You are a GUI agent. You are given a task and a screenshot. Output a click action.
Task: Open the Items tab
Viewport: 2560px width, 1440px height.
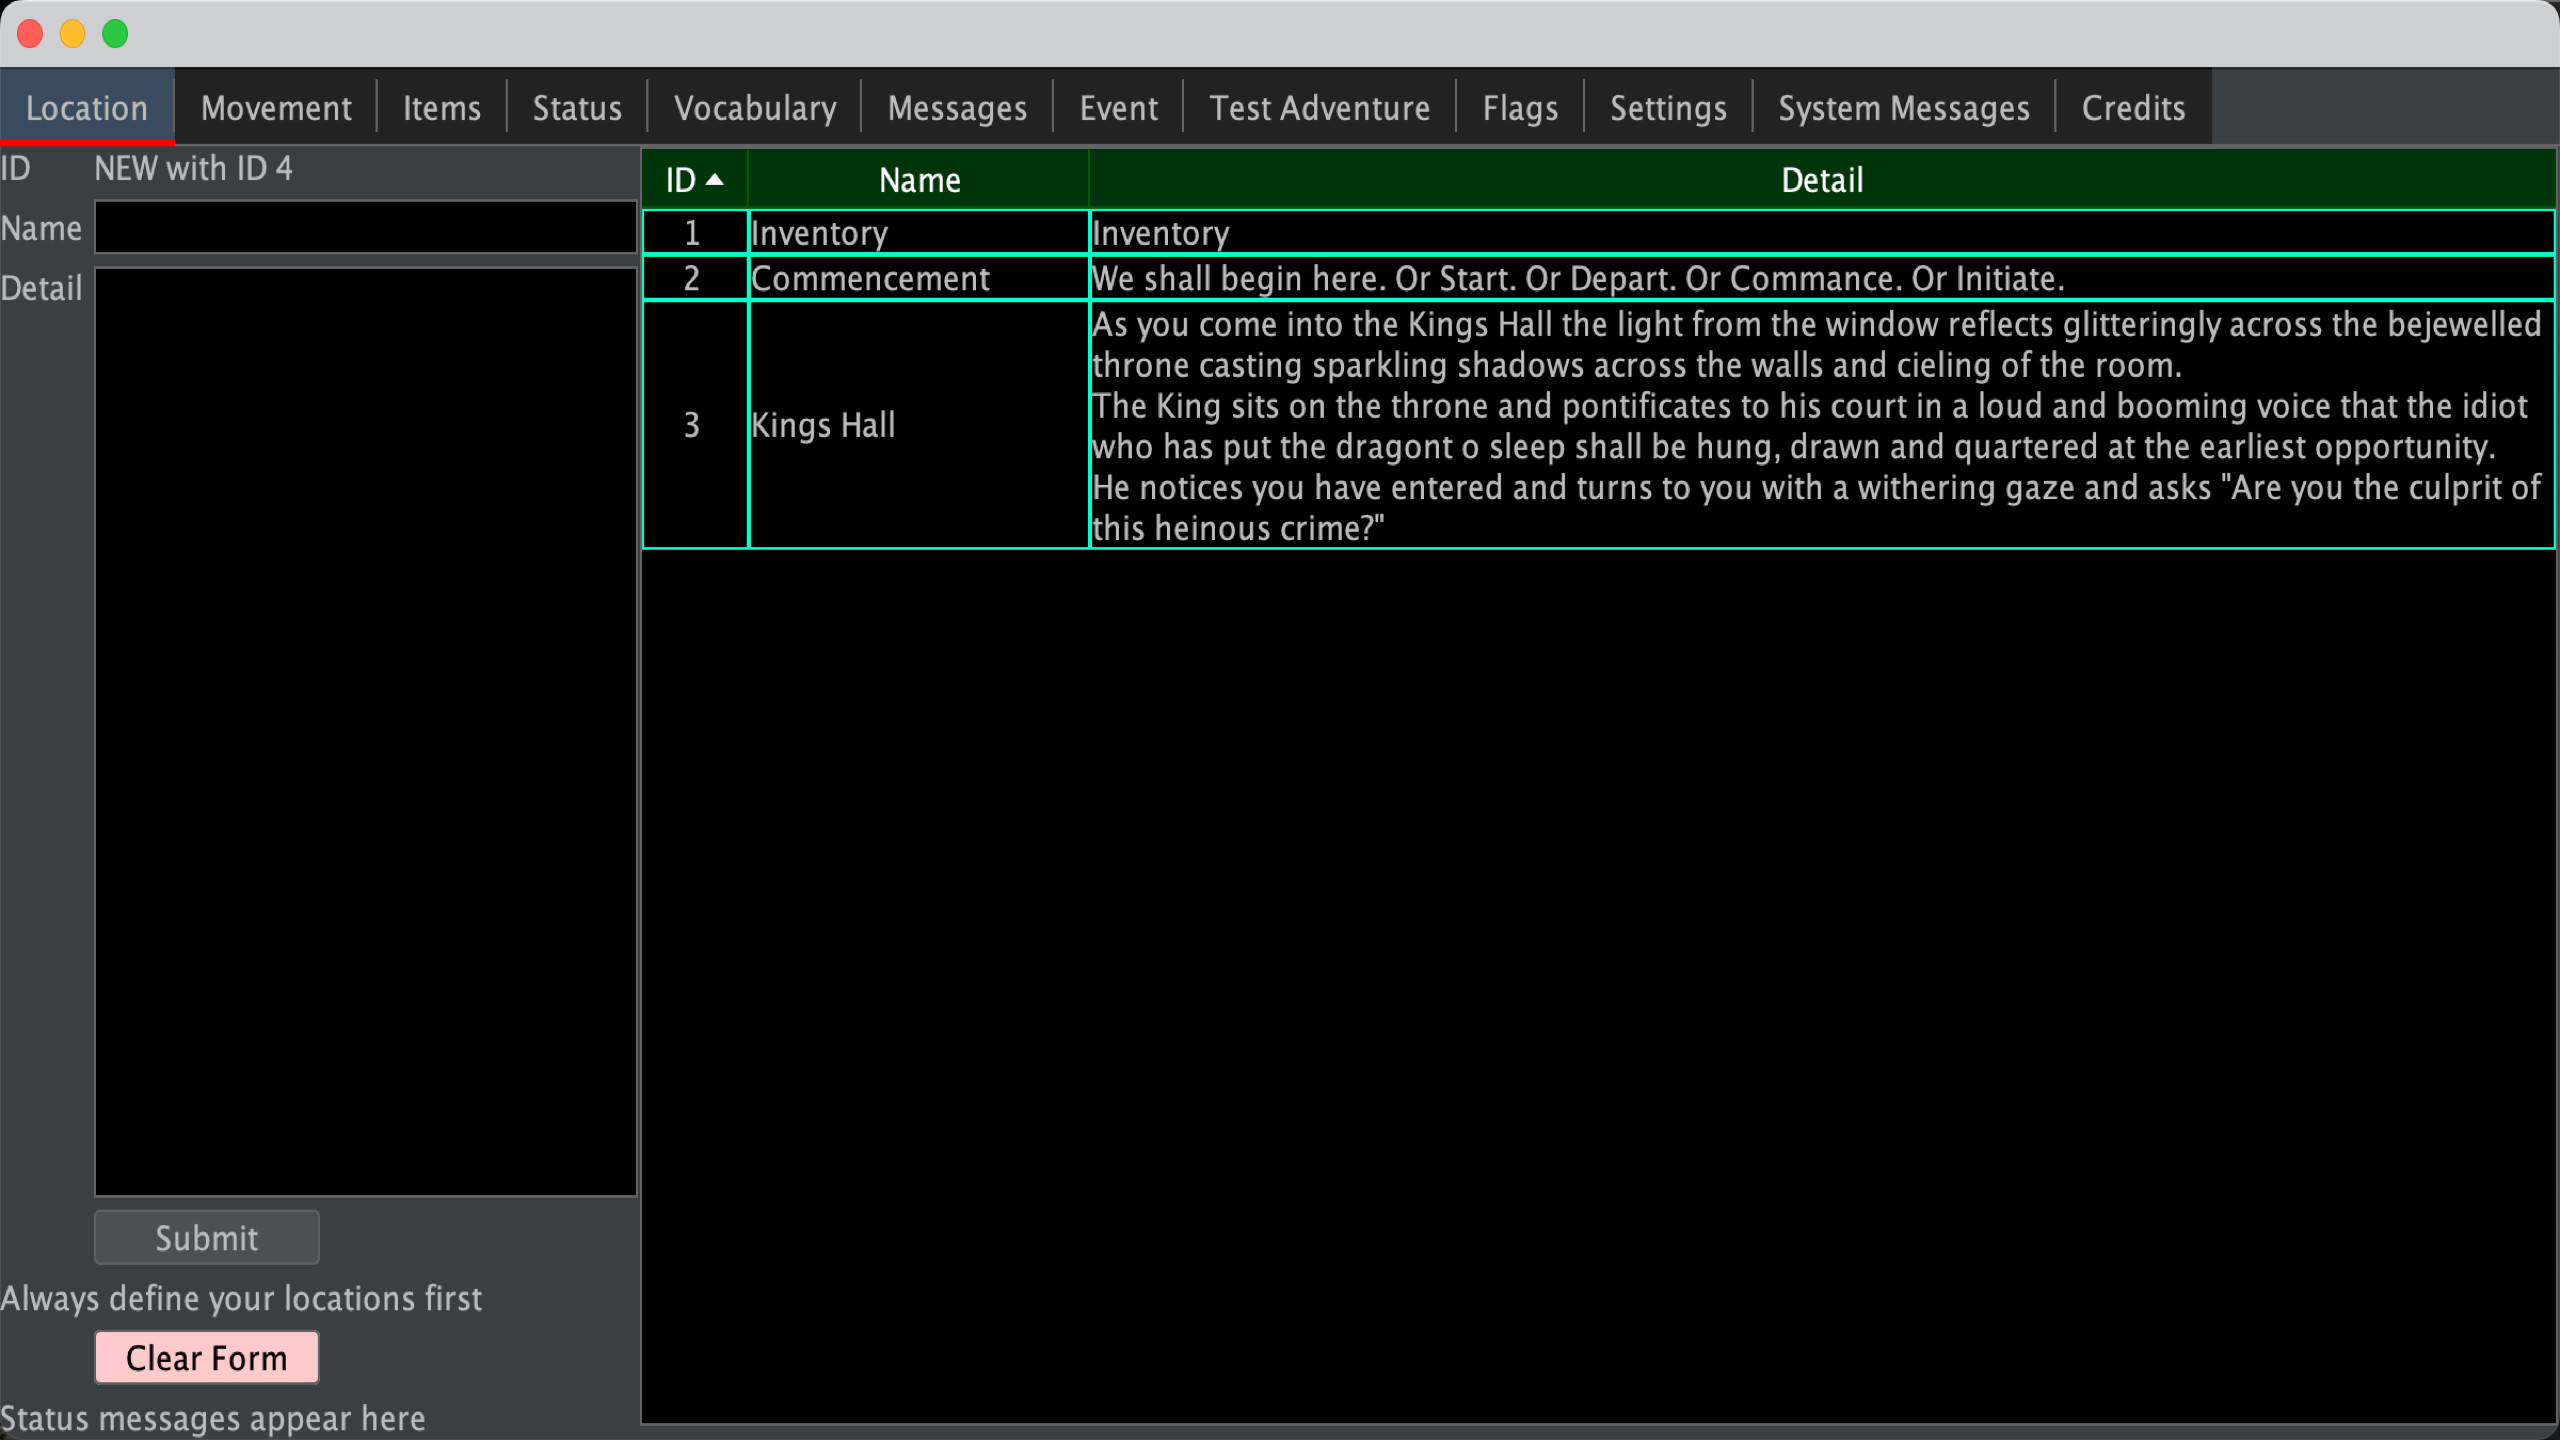(x=441, y=107)
